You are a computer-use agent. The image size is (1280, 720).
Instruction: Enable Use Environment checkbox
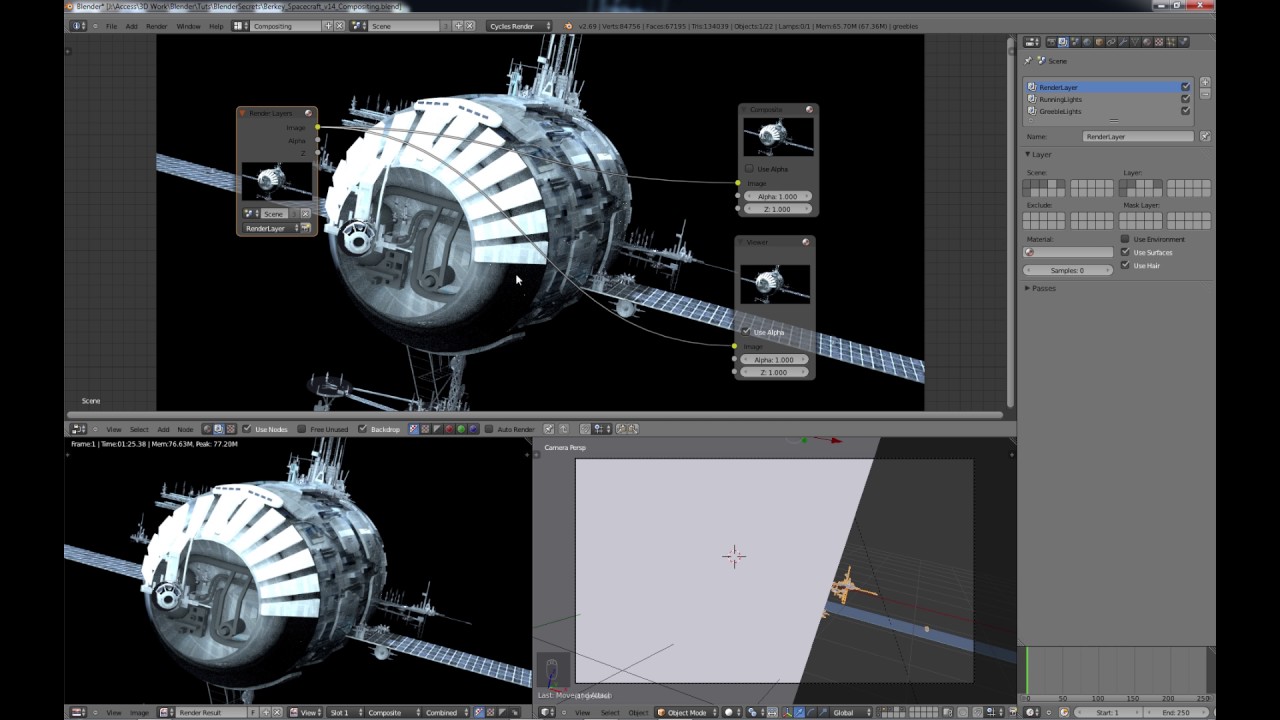click(1125, 239)
